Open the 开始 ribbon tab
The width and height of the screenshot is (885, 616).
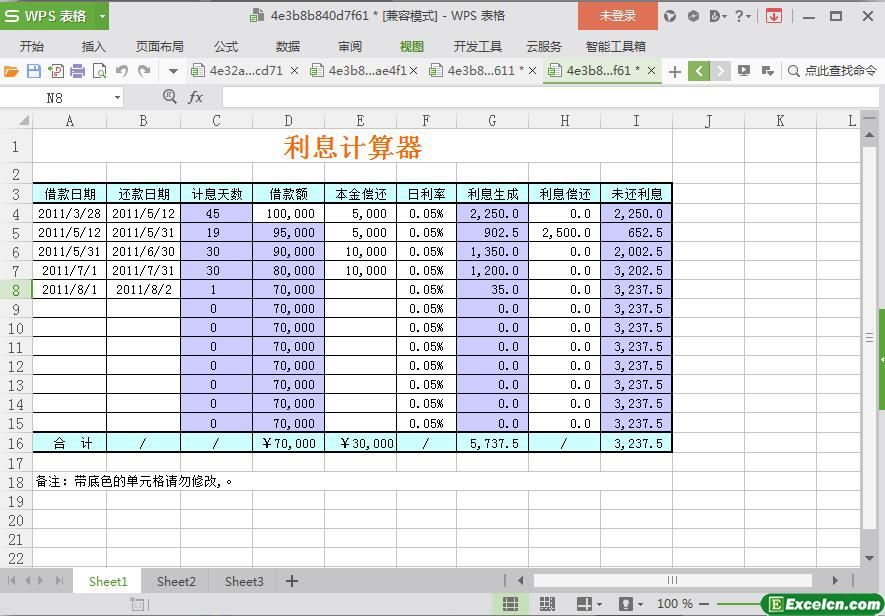(32, 46)
